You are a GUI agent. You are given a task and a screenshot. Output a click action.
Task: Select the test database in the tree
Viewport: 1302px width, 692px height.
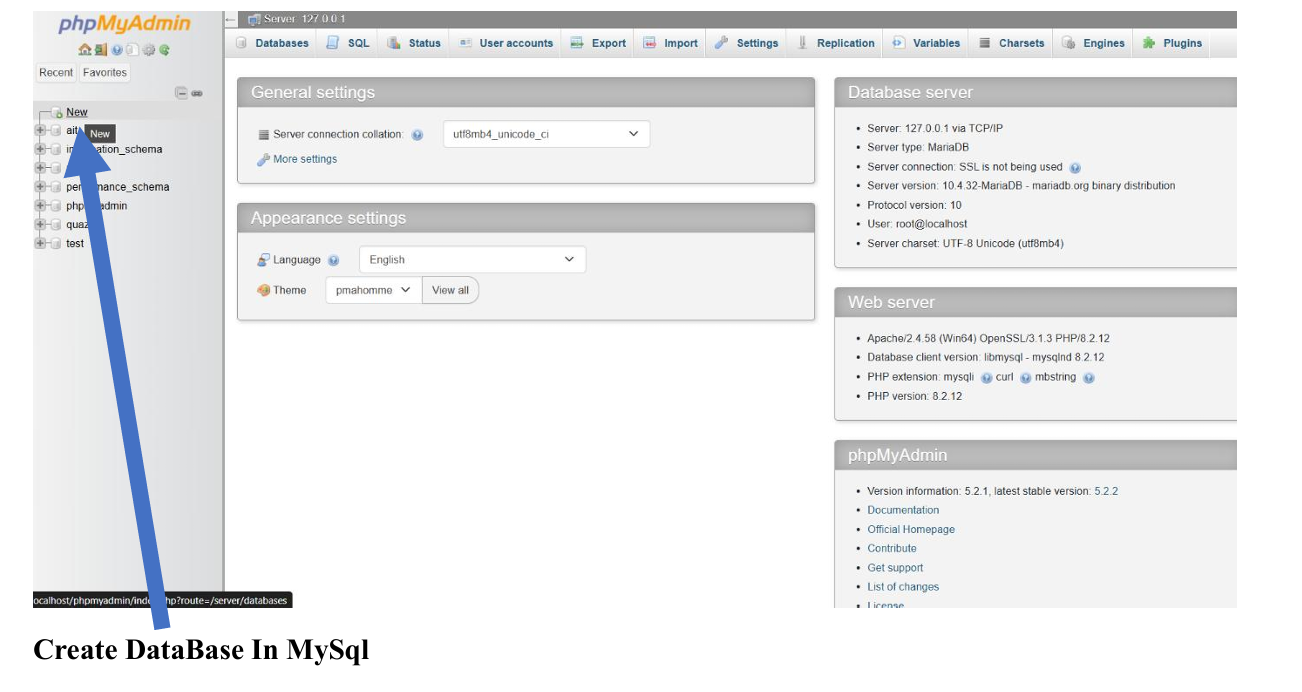click(x=75, y=244)
